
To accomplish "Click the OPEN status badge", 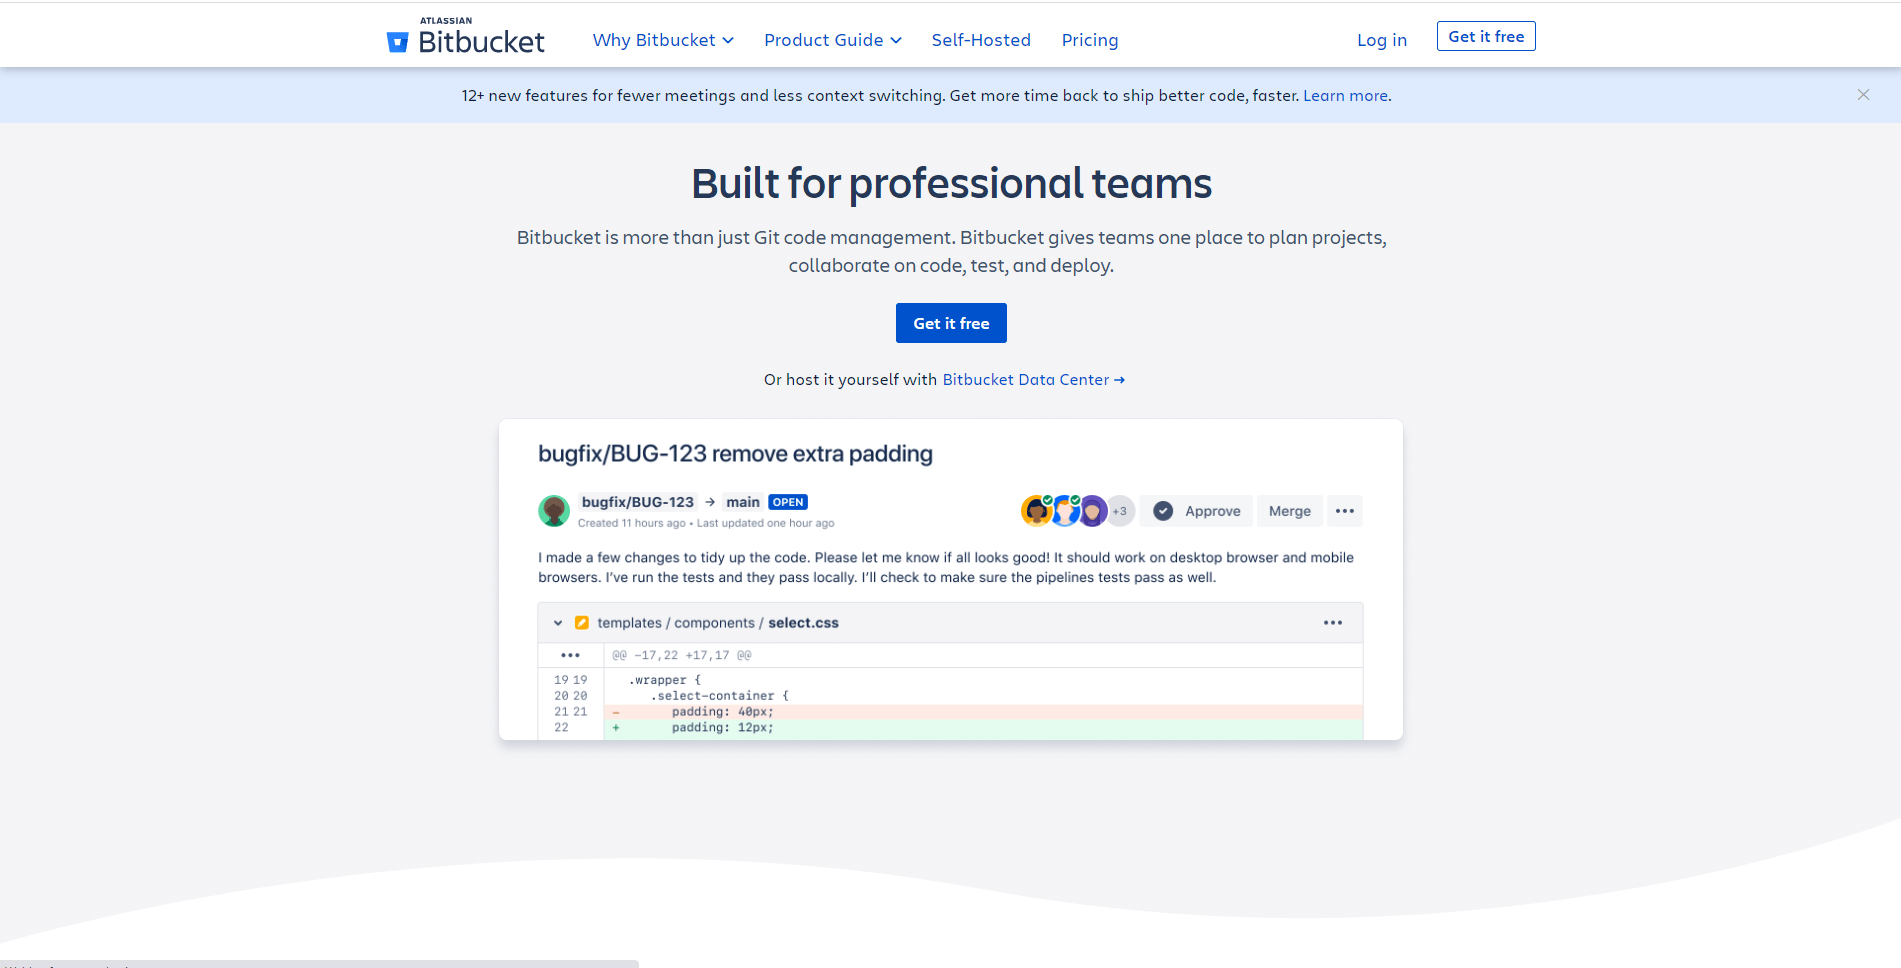I will pos(788,502).
